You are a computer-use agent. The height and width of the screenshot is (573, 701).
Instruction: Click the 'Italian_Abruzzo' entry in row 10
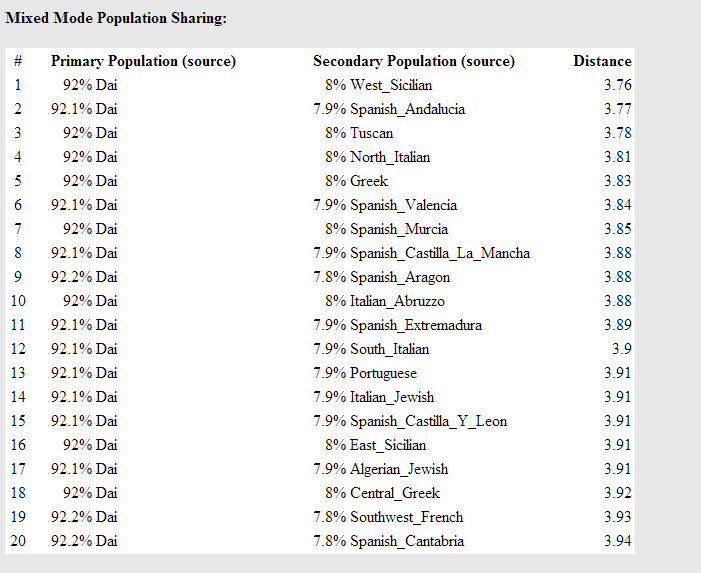[x=397, y=301]
